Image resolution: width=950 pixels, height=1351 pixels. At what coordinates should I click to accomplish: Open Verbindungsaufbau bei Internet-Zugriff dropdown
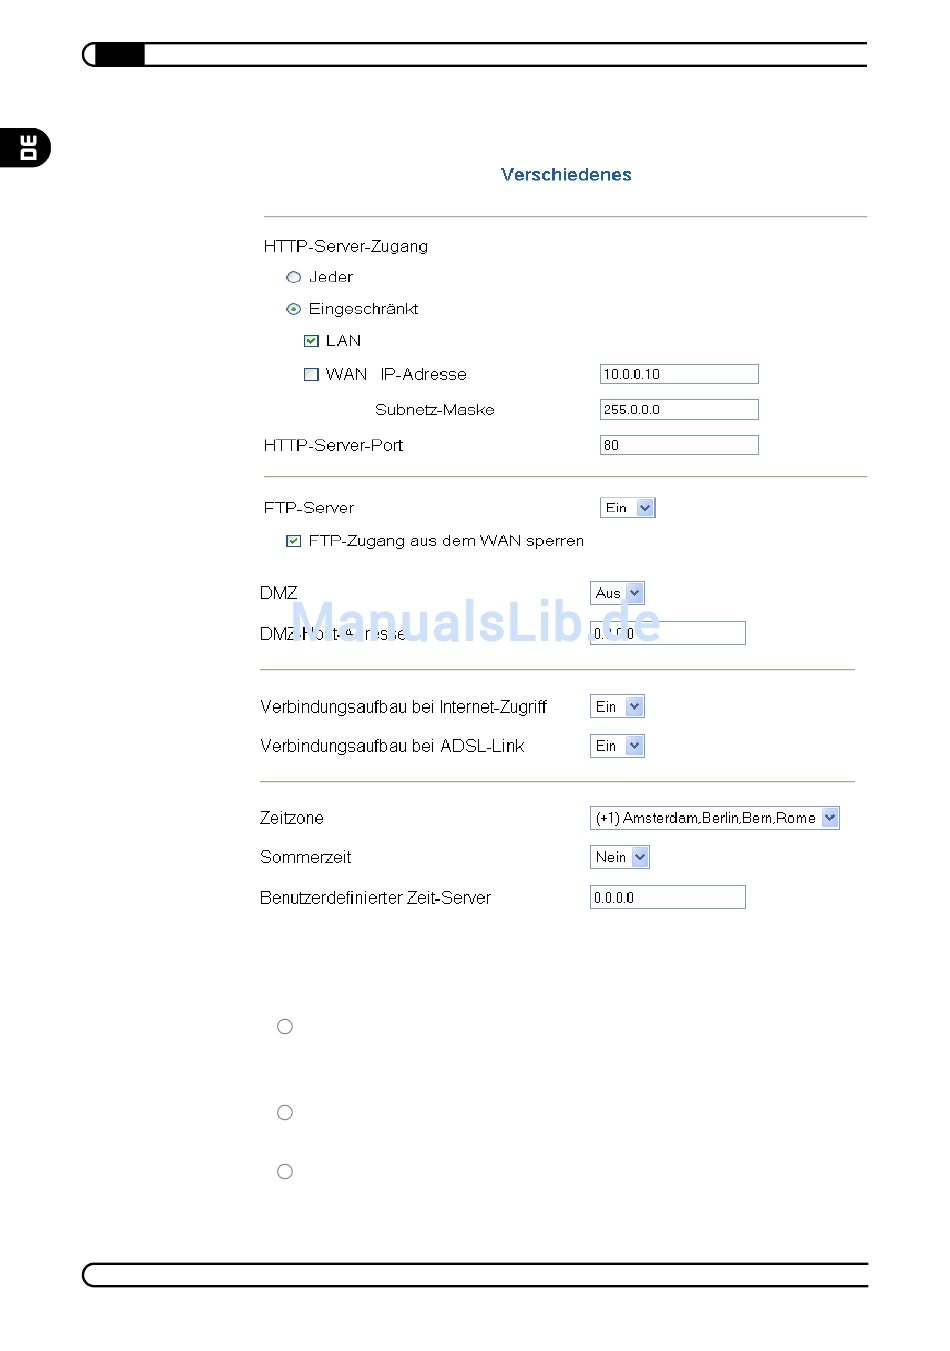click(617, 707)
